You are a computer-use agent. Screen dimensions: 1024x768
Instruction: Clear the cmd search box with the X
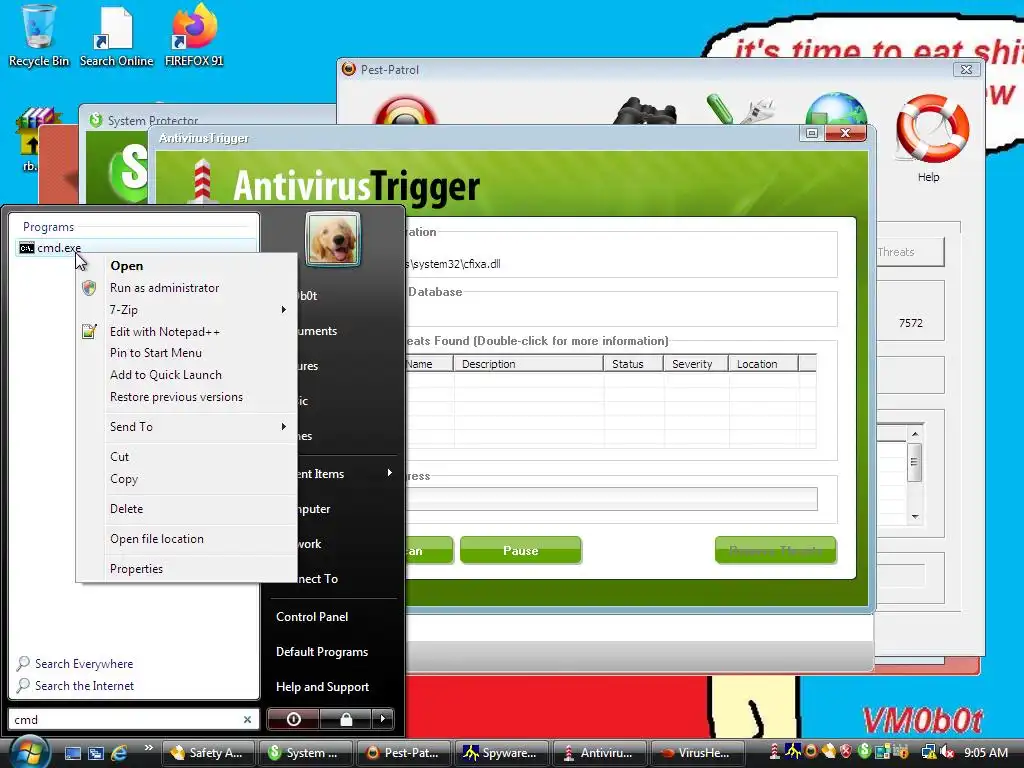[247, 719]
